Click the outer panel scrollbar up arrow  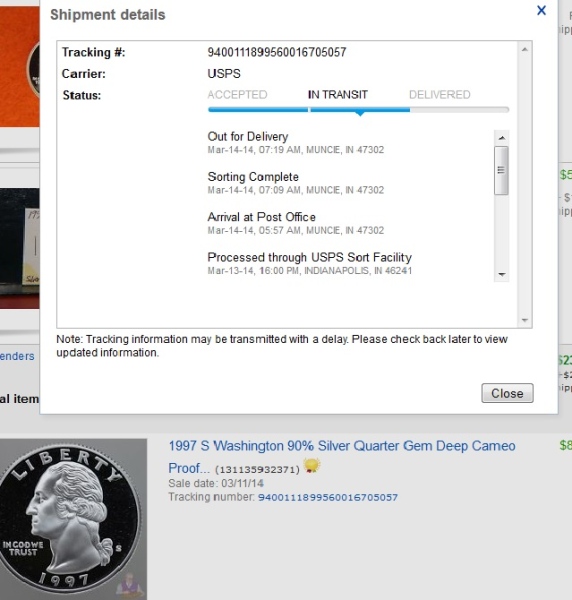pos(525,49)
